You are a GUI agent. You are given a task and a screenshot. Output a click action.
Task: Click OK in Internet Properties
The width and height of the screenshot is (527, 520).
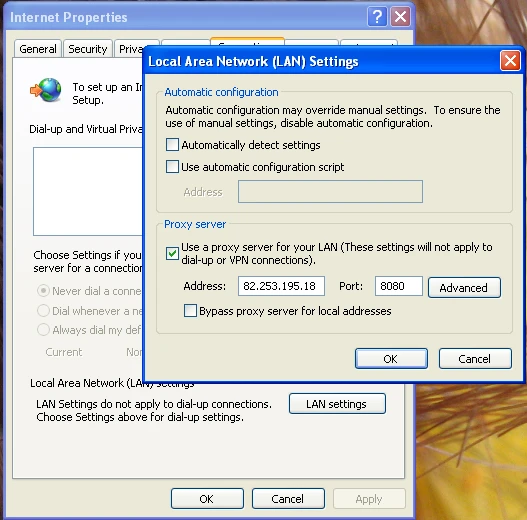207,499
